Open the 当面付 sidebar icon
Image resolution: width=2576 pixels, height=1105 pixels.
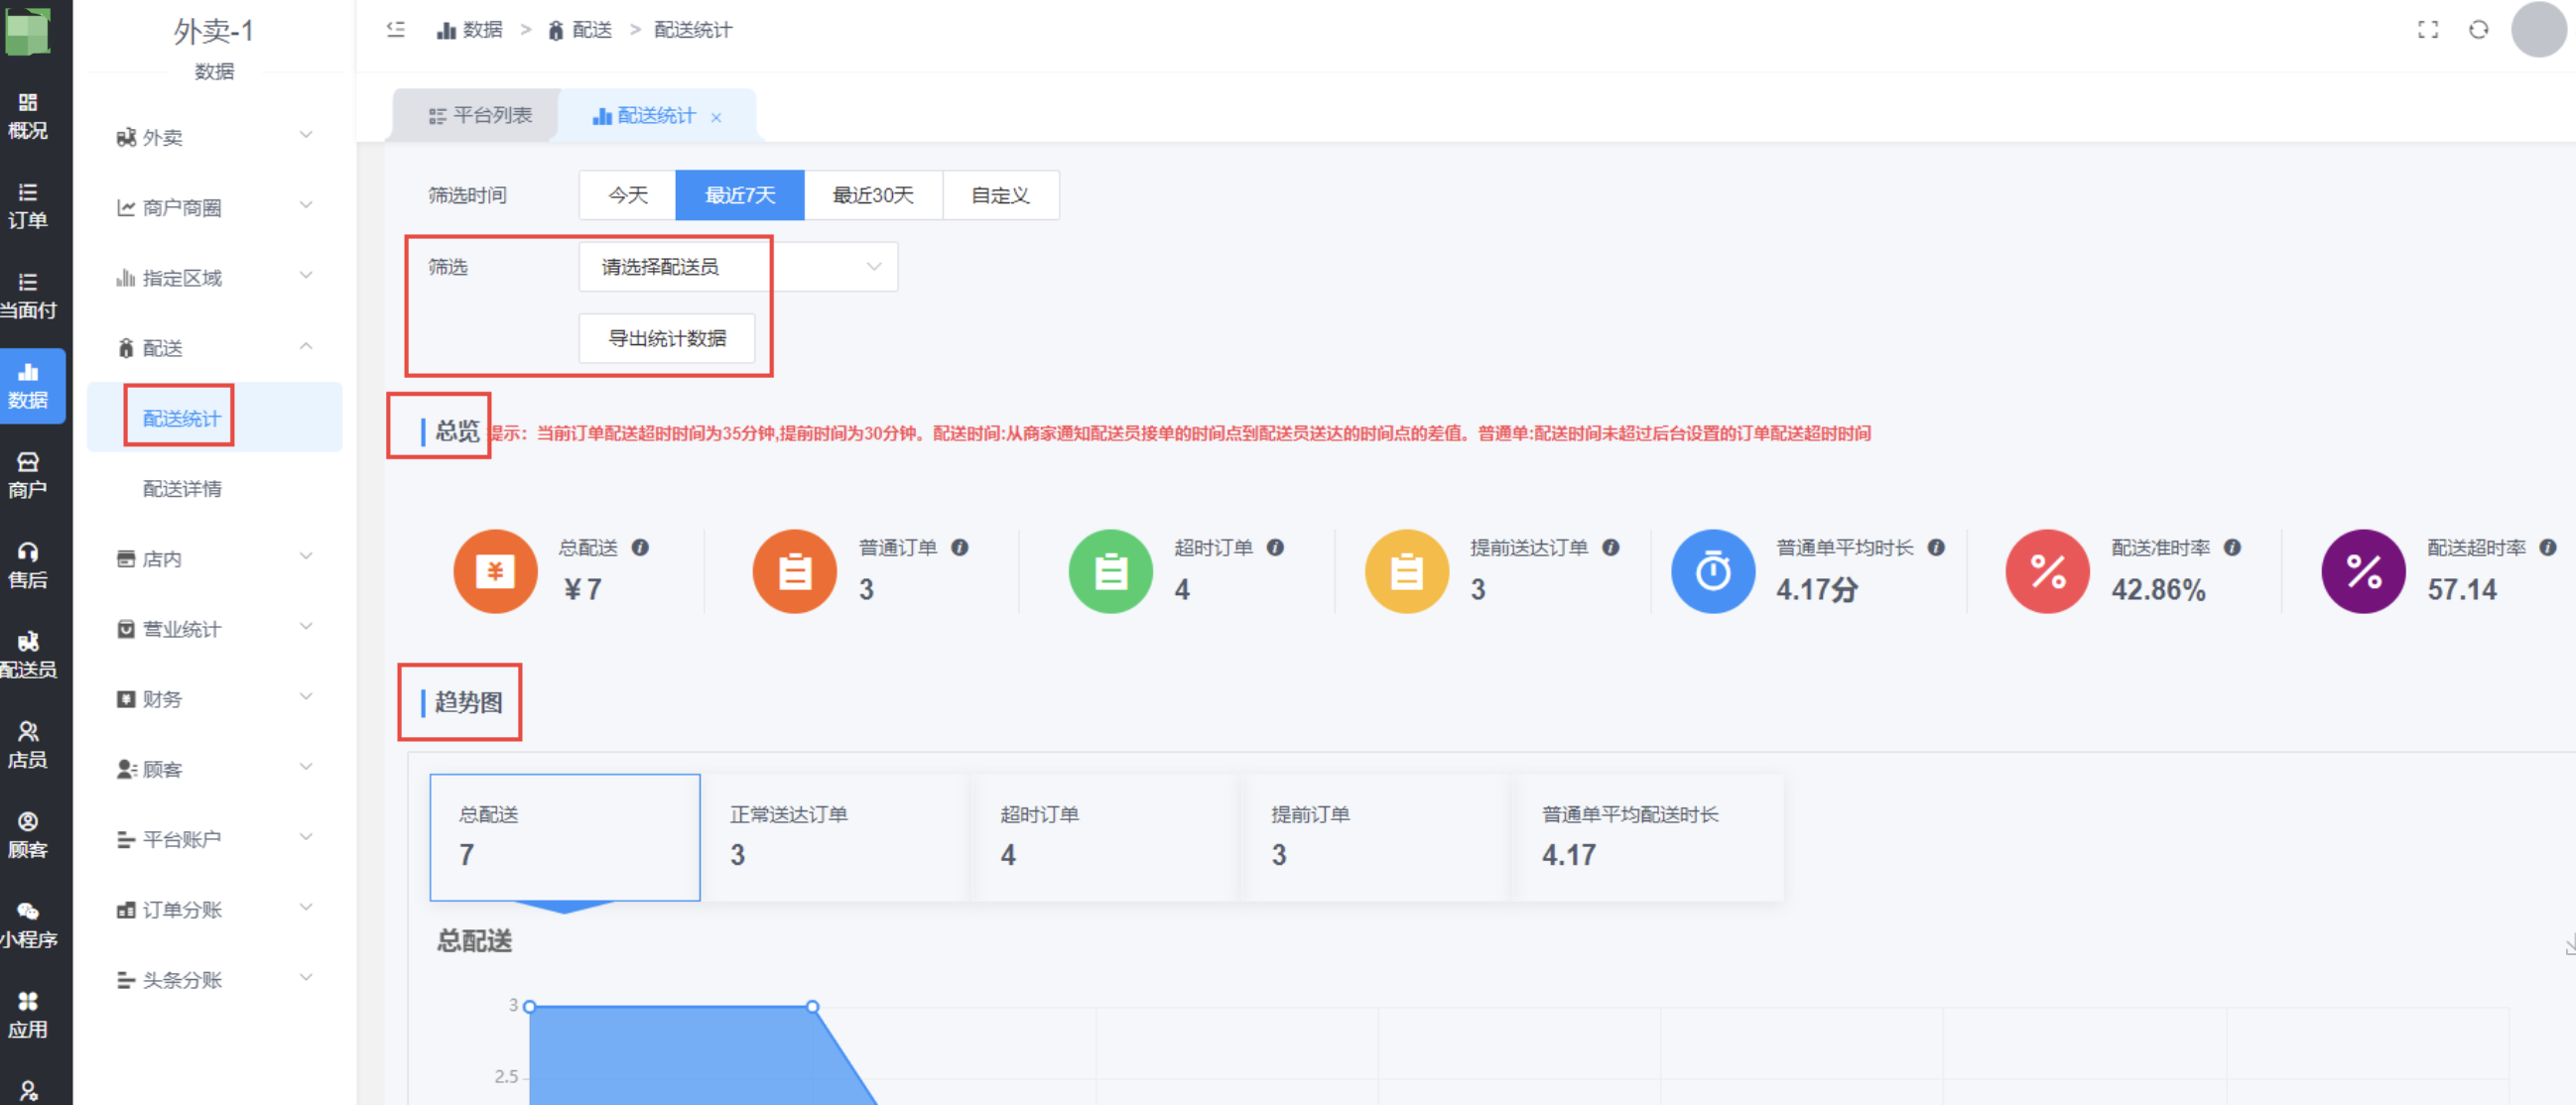pos(28,296)
